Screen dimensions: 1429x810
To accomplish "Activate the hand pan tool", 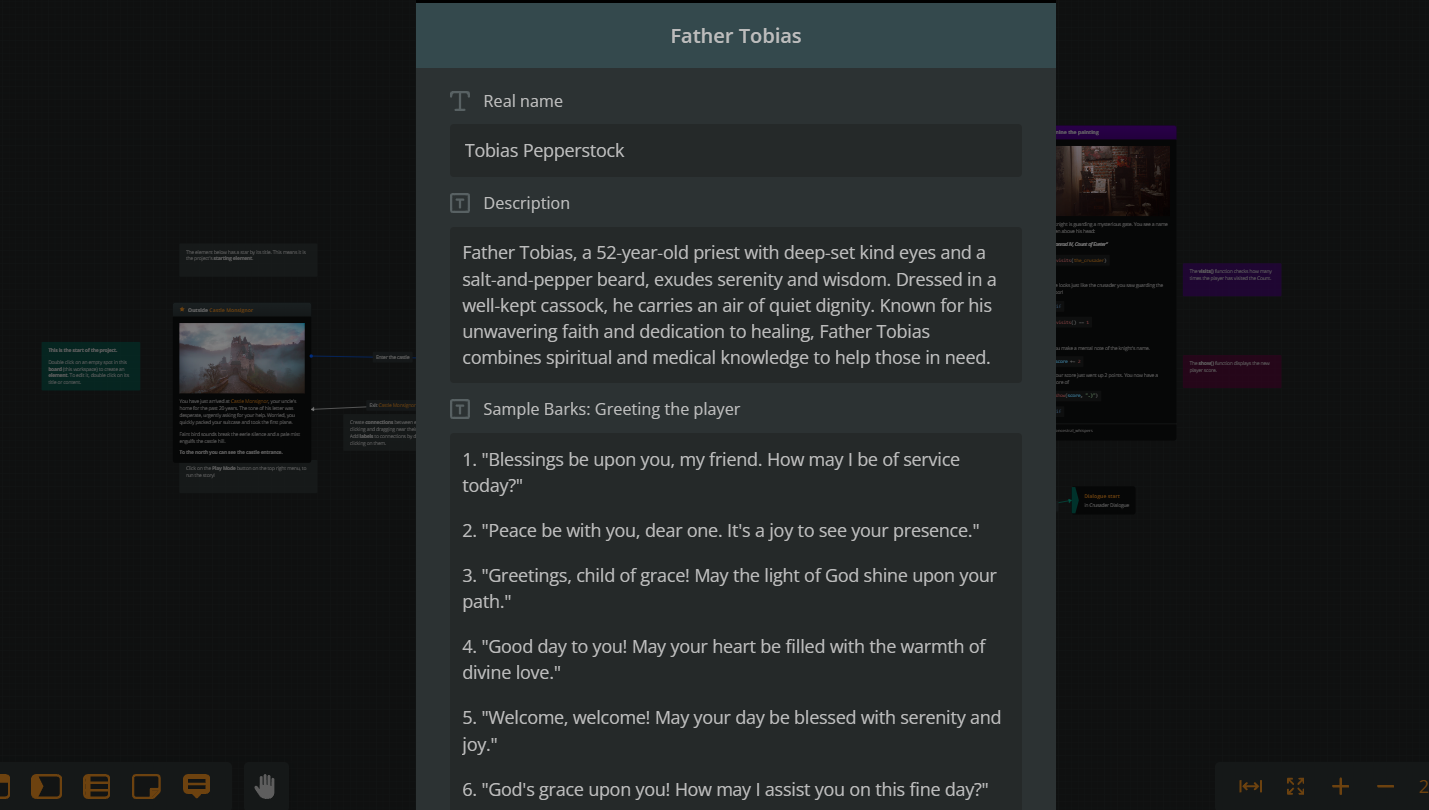I will click(265, 786).
